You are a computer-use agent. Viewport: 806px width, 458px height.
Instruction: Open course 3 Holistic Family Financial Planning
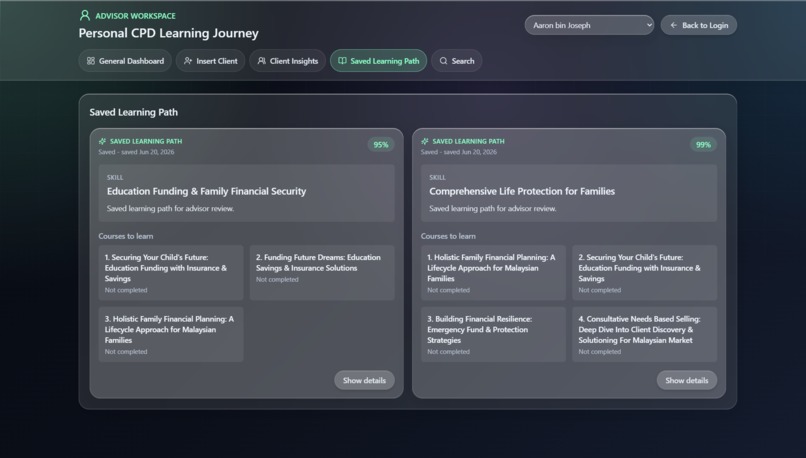click(x=171, y=334)
